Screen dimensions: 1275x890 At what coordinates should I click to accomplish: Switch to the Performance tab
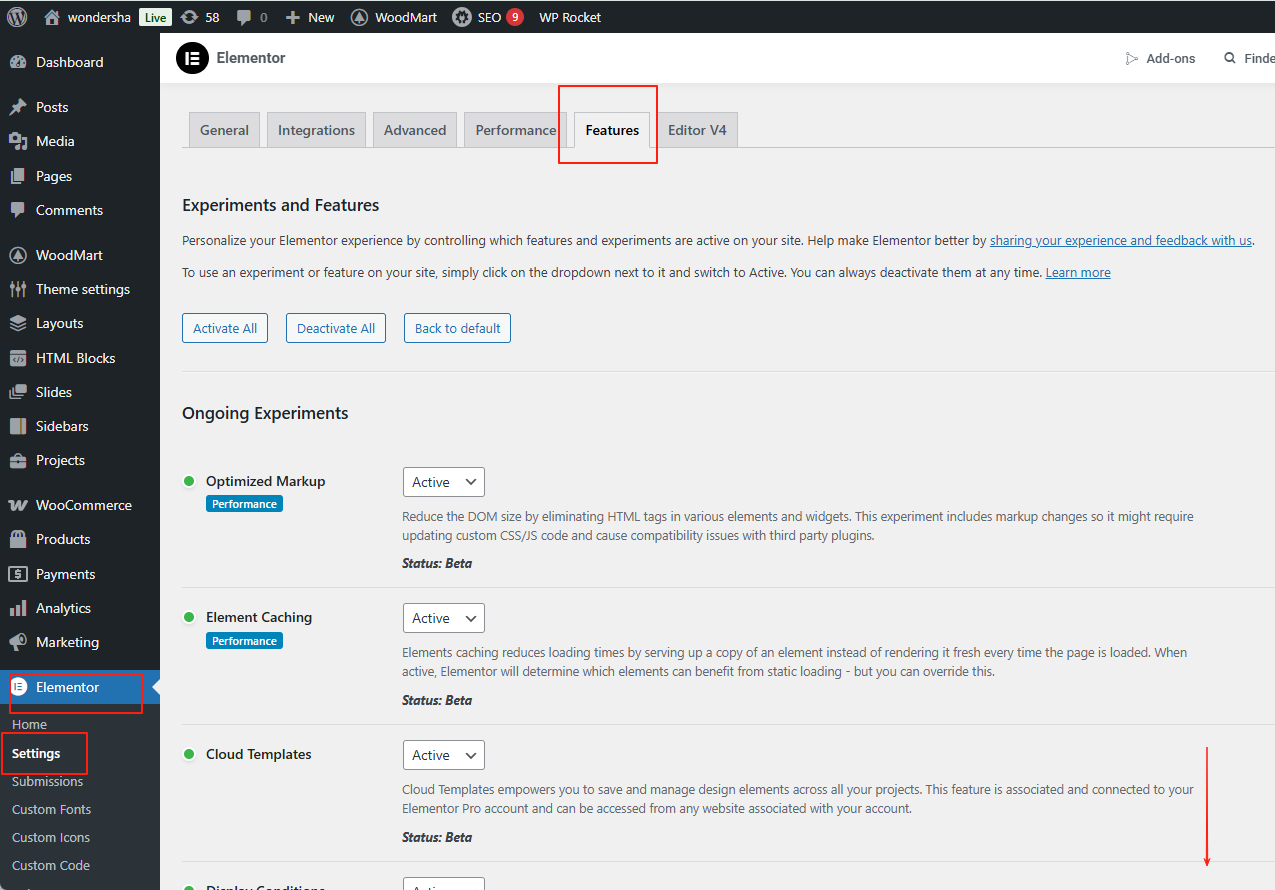(515, 130)
